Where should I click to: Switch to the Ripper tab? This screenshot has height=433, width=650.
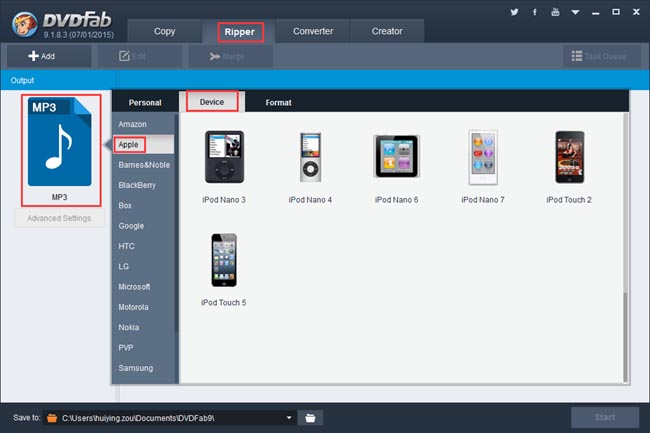click(x=240, y=32)
